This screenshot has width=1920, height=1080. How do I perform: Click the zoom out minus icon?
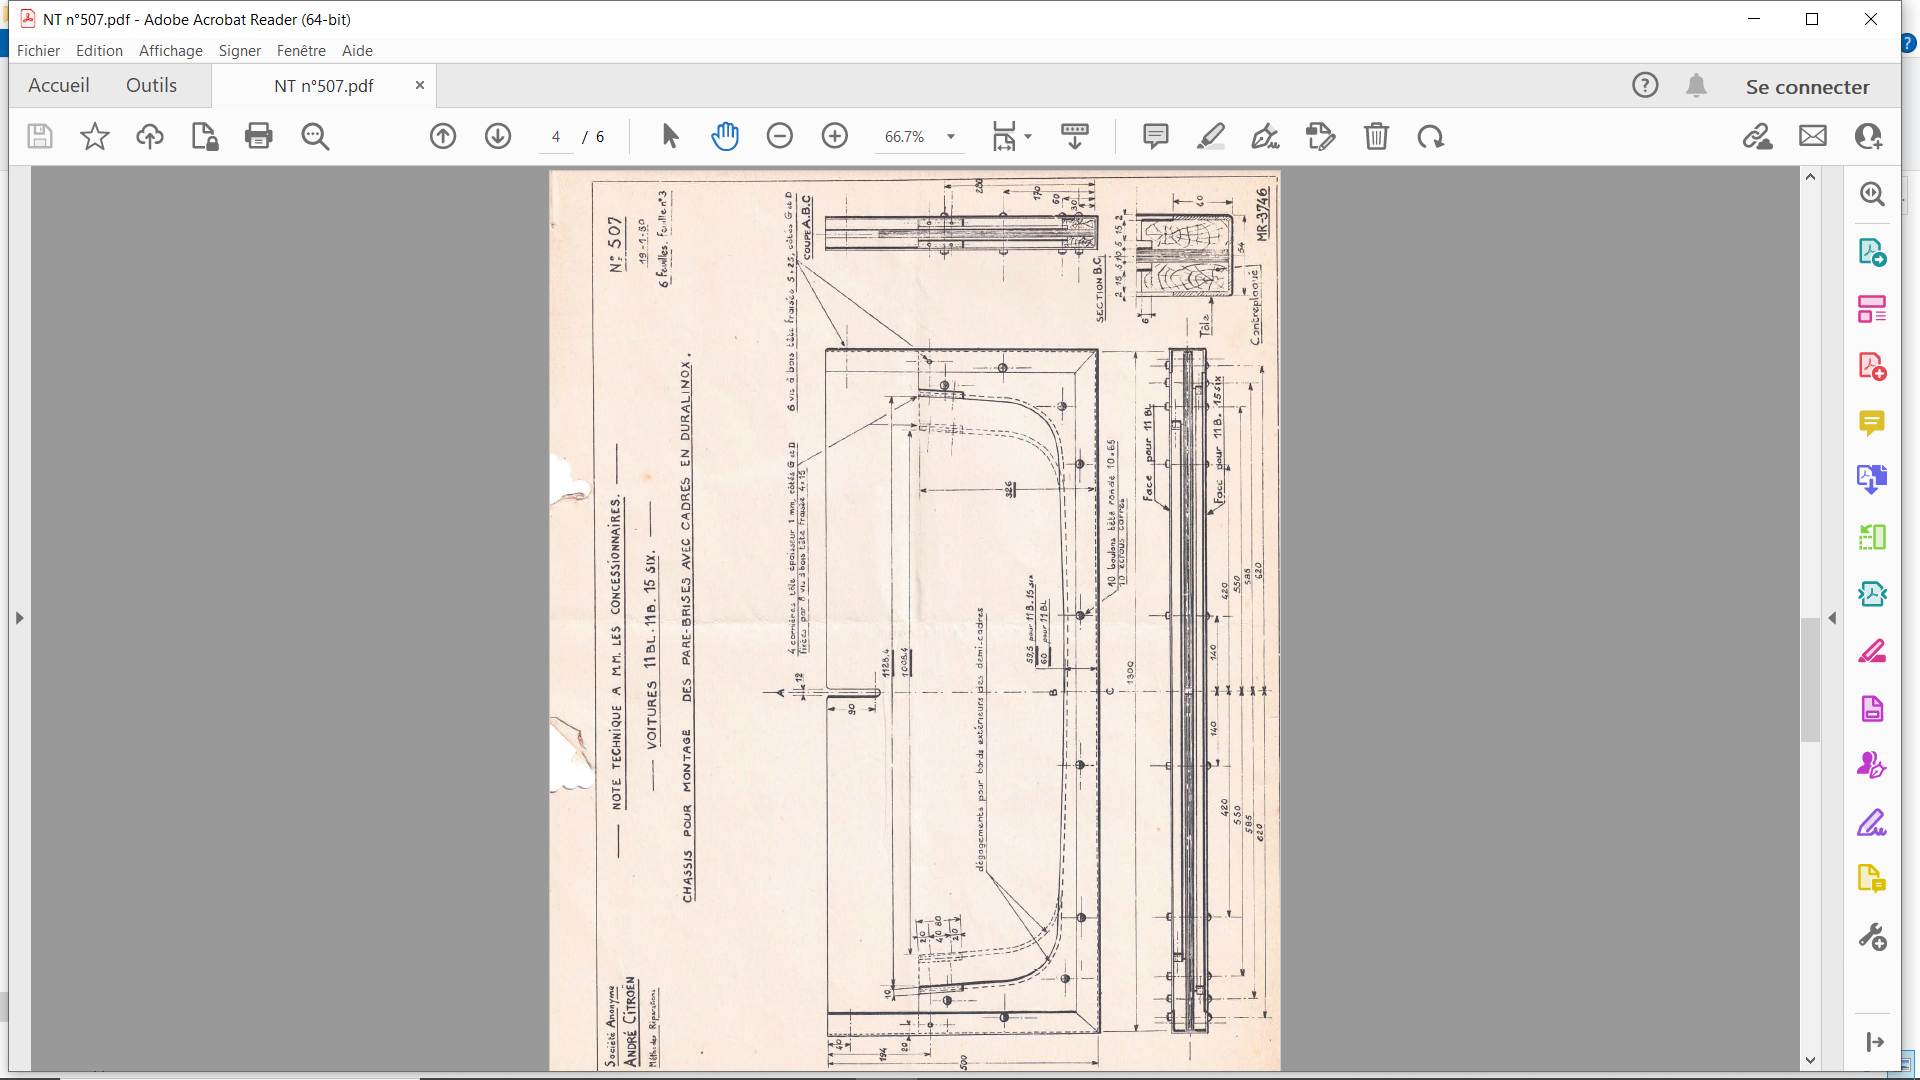780,136
